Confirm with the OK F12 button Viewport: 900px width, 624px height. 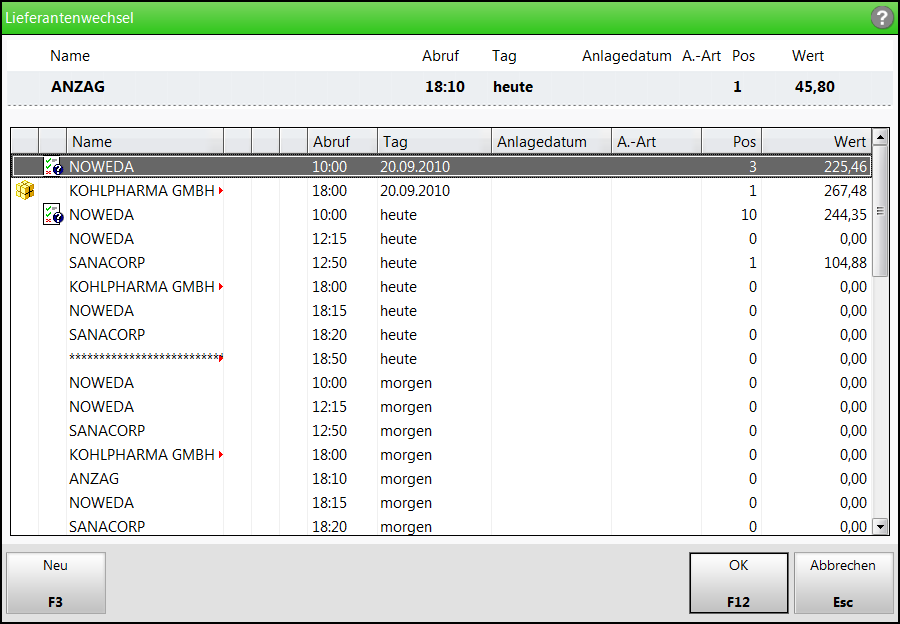(738, 583)
